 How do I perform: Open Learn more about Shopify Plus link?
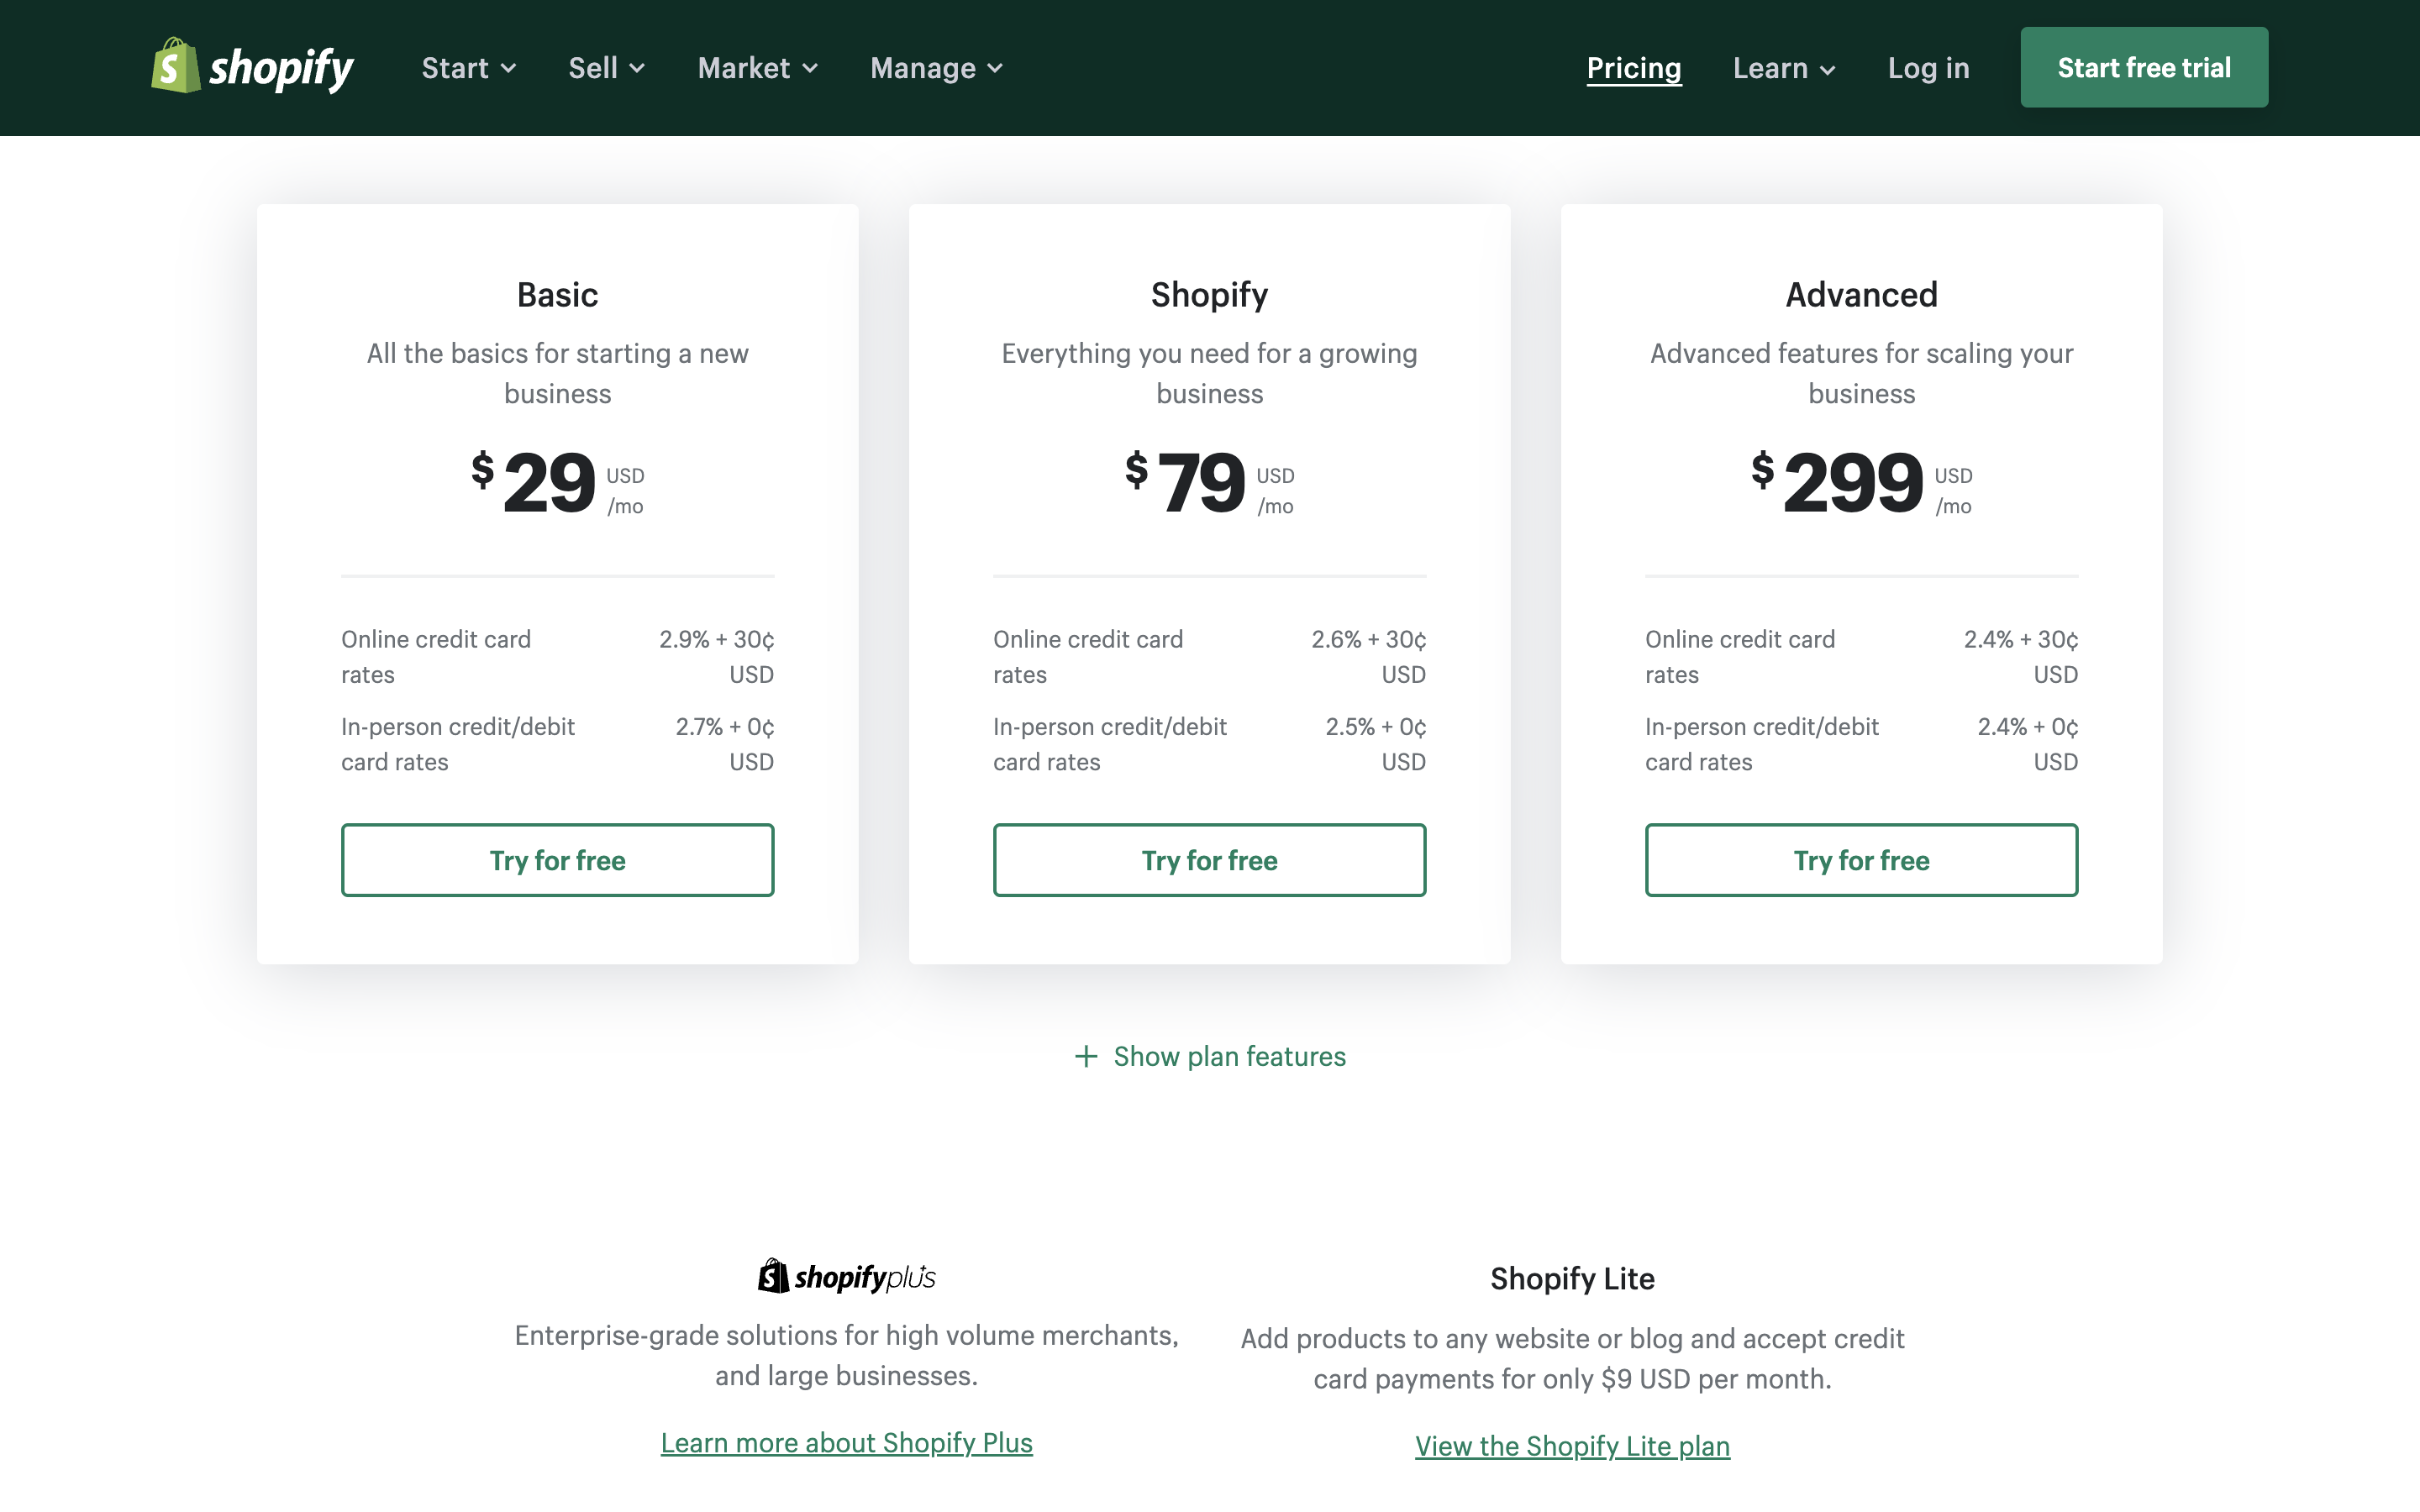point(847,1442)
